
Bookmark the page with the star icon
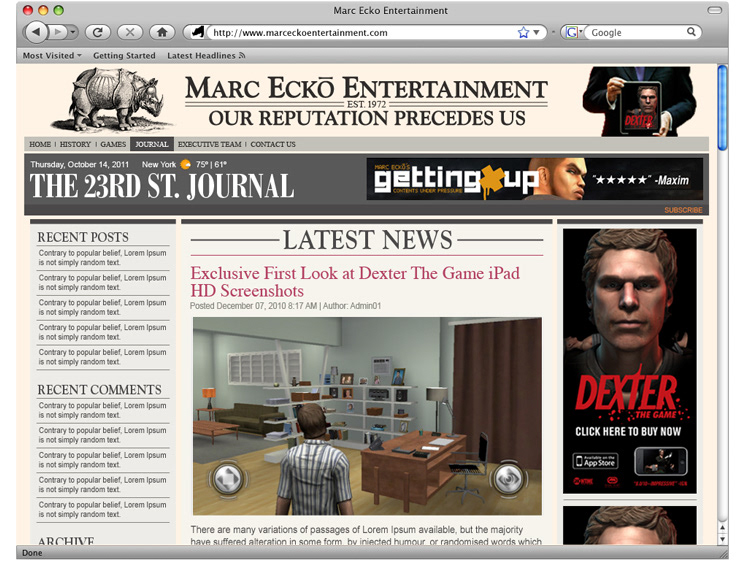click(523, 33)
